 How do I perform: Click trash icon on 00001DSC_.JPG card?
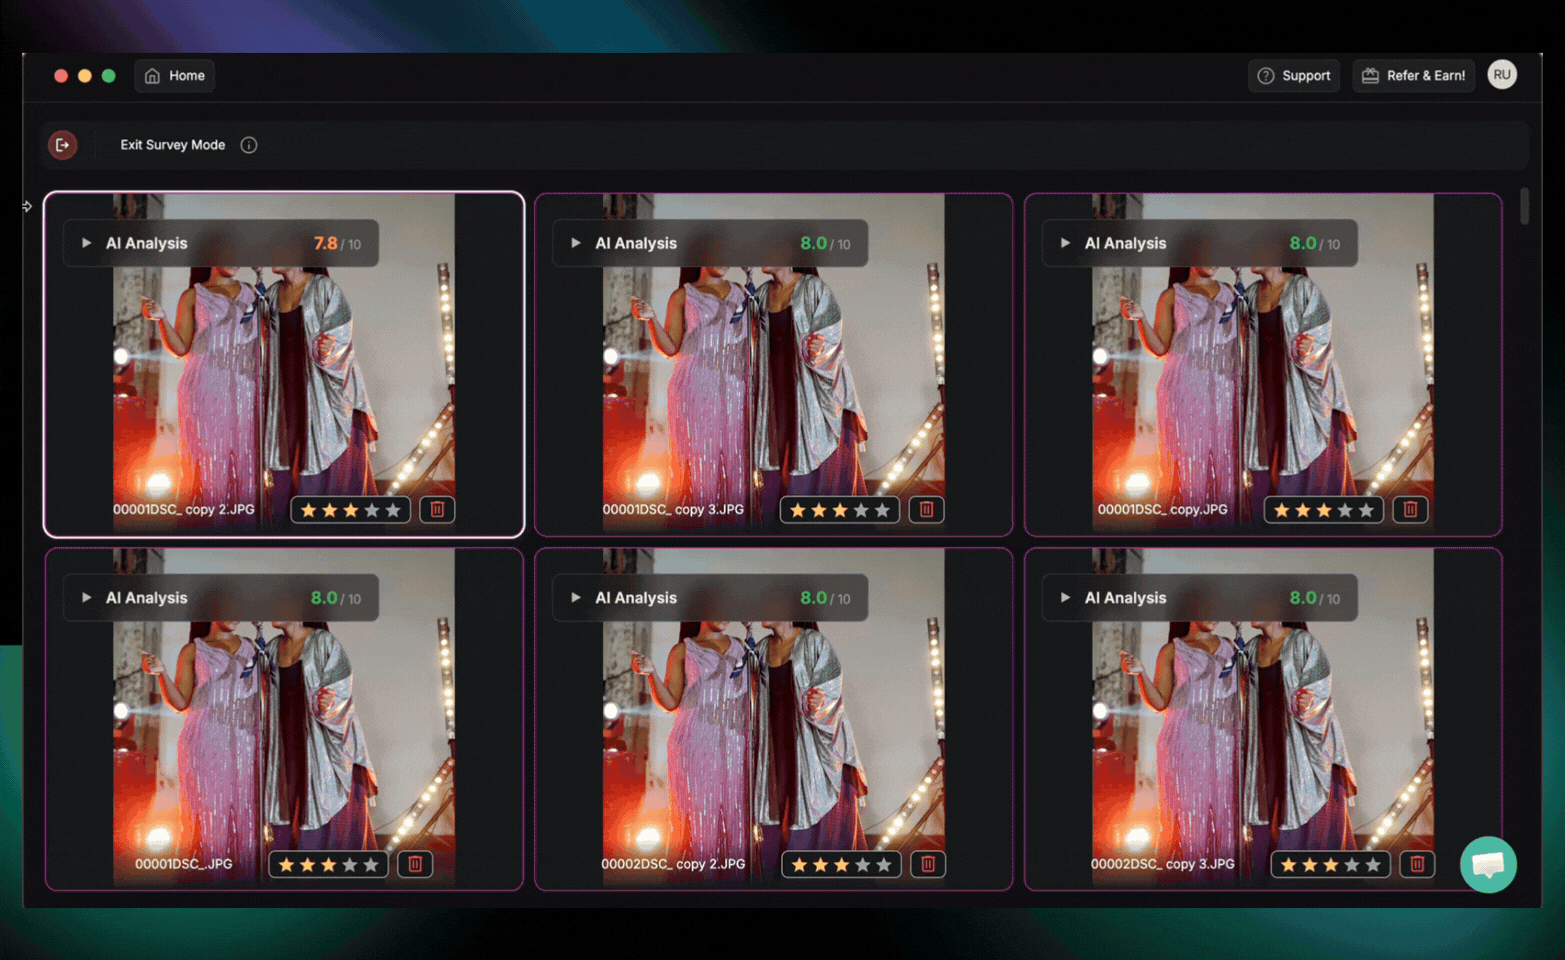coord(415,864)
